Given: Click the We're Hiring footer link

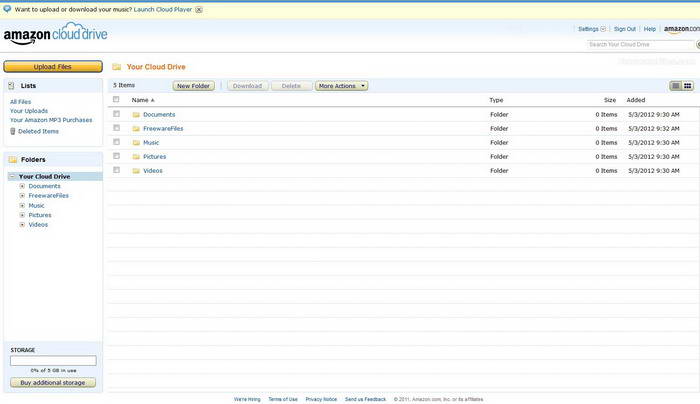Looking at the screenshot, I should [247, 399].
